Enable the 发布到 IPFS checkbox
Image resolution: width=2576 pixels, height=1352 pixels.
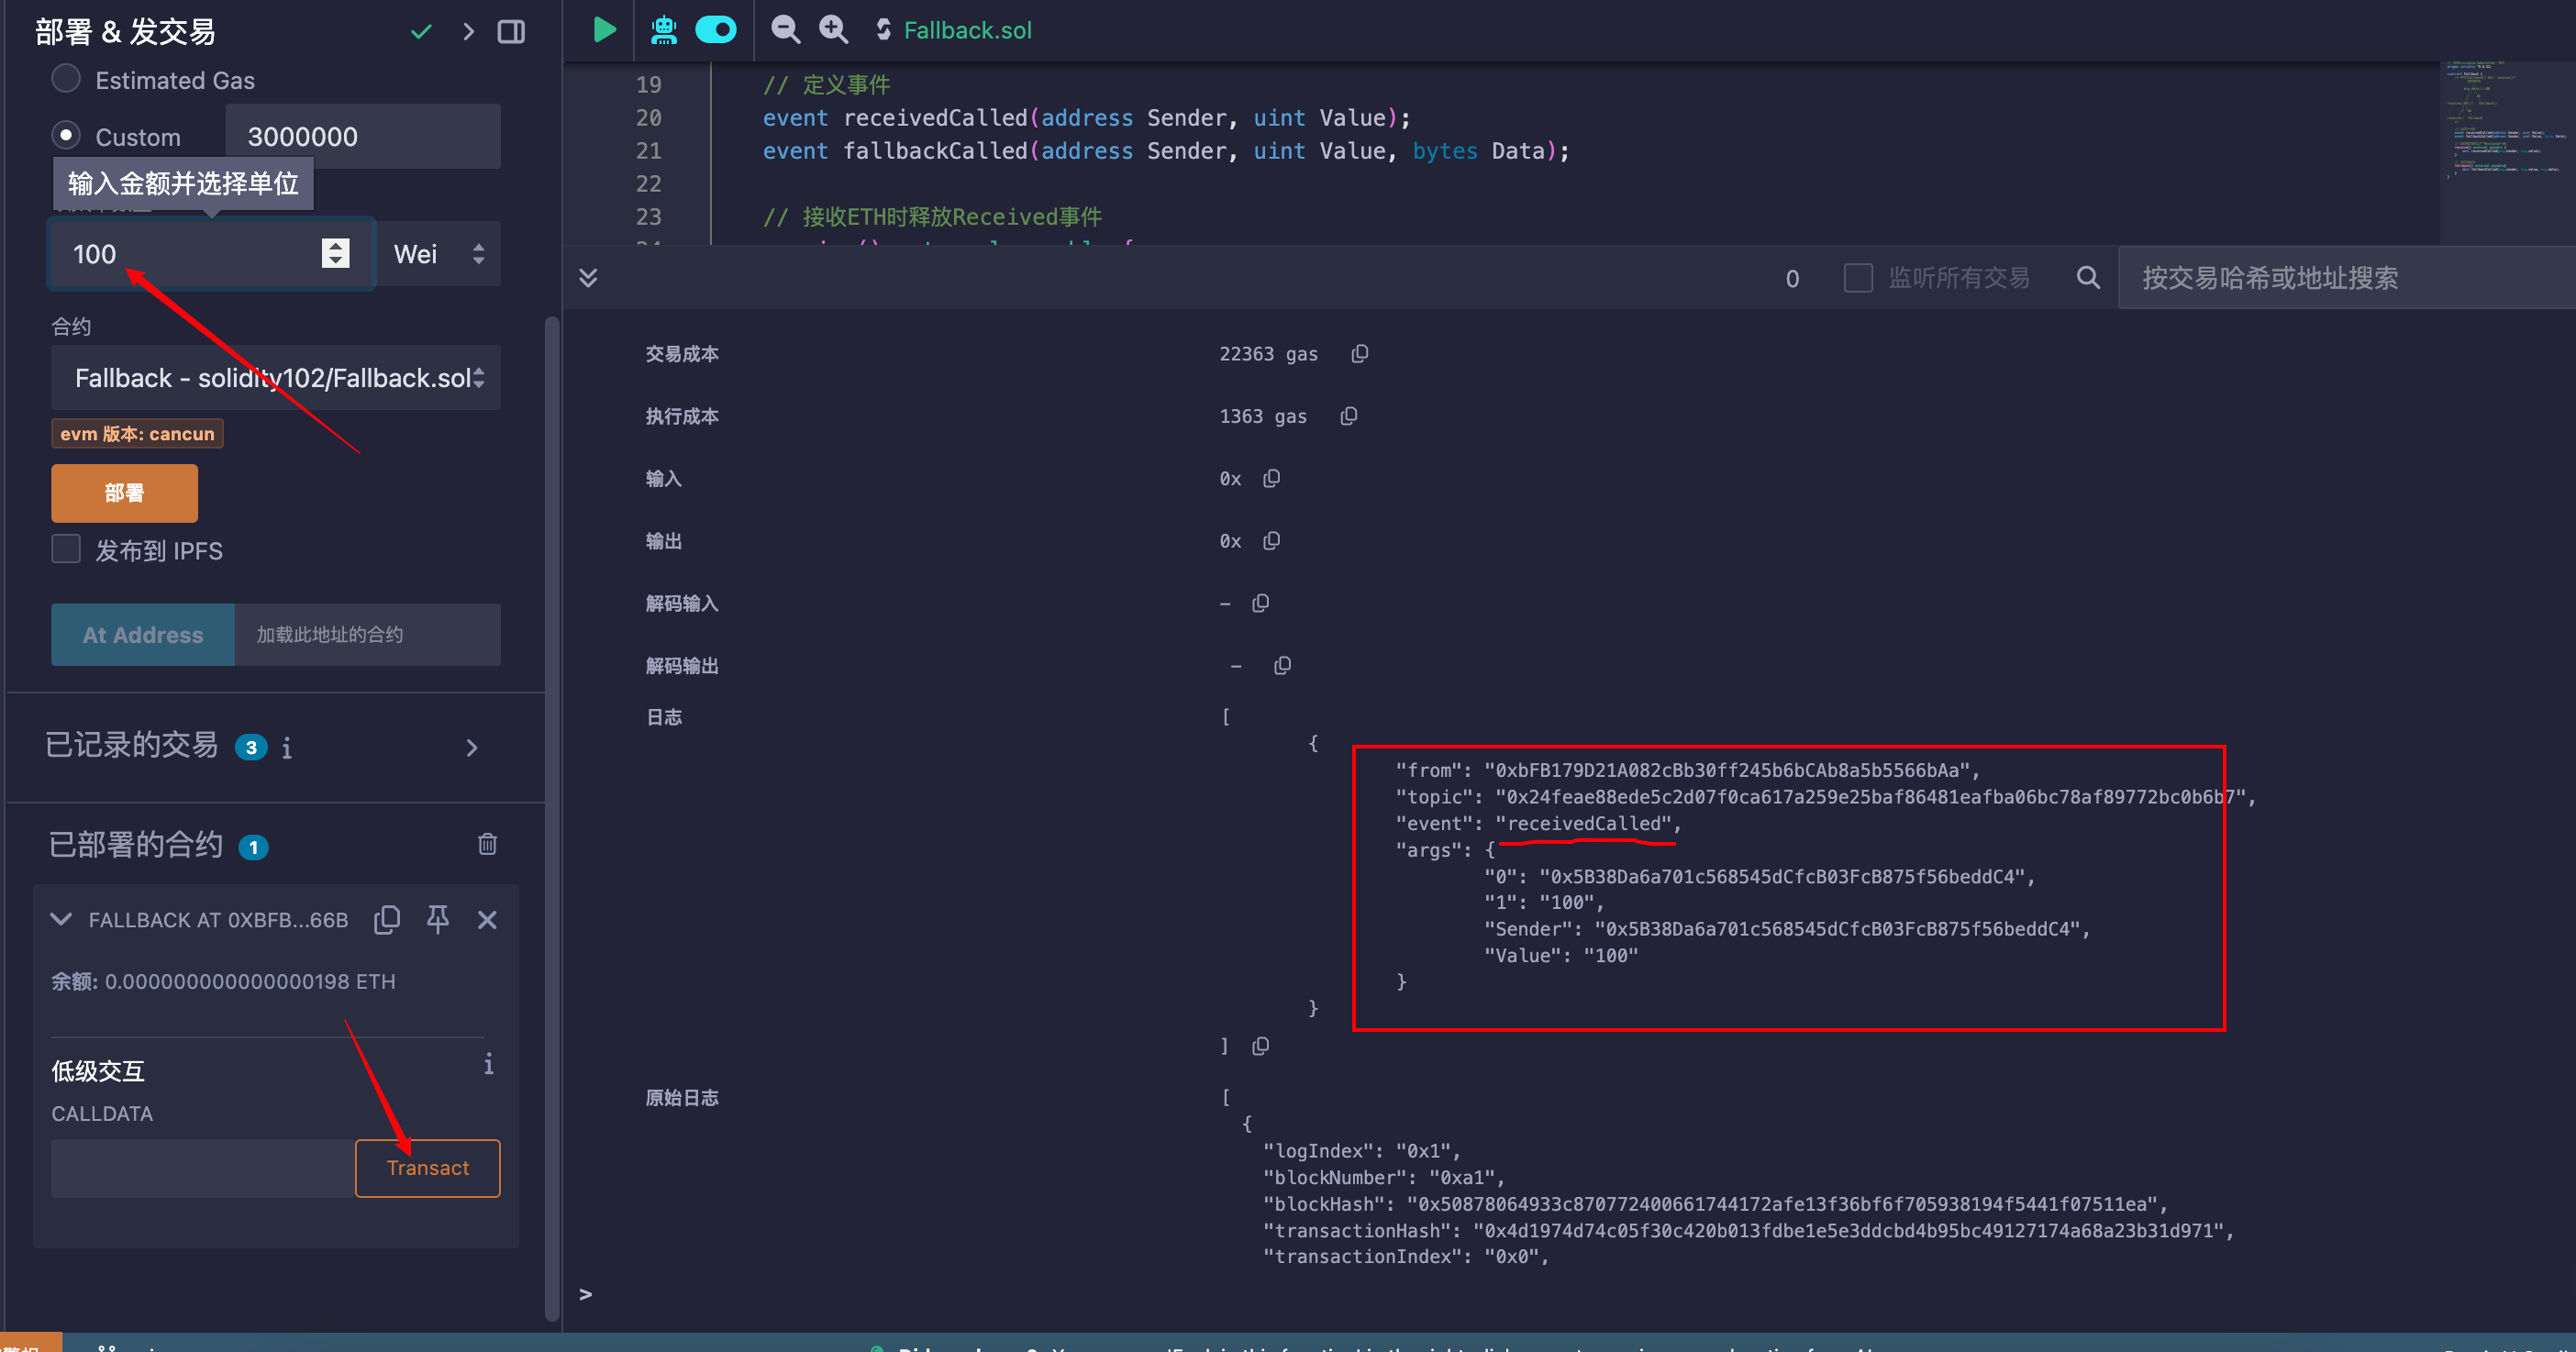pyautogui.click(x=66, y=549)
